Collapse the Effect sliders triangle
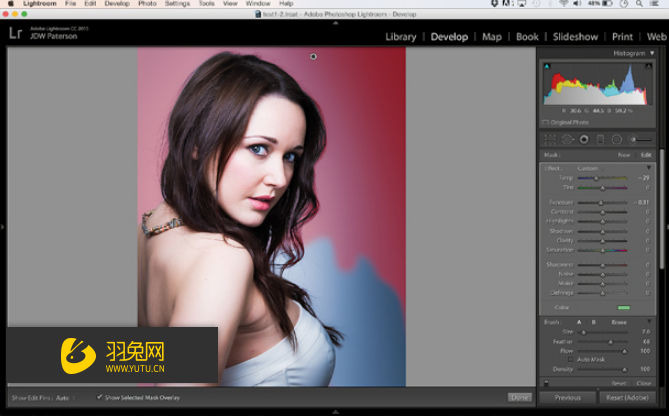The image size is (669, 416). (x=649, y=168)
